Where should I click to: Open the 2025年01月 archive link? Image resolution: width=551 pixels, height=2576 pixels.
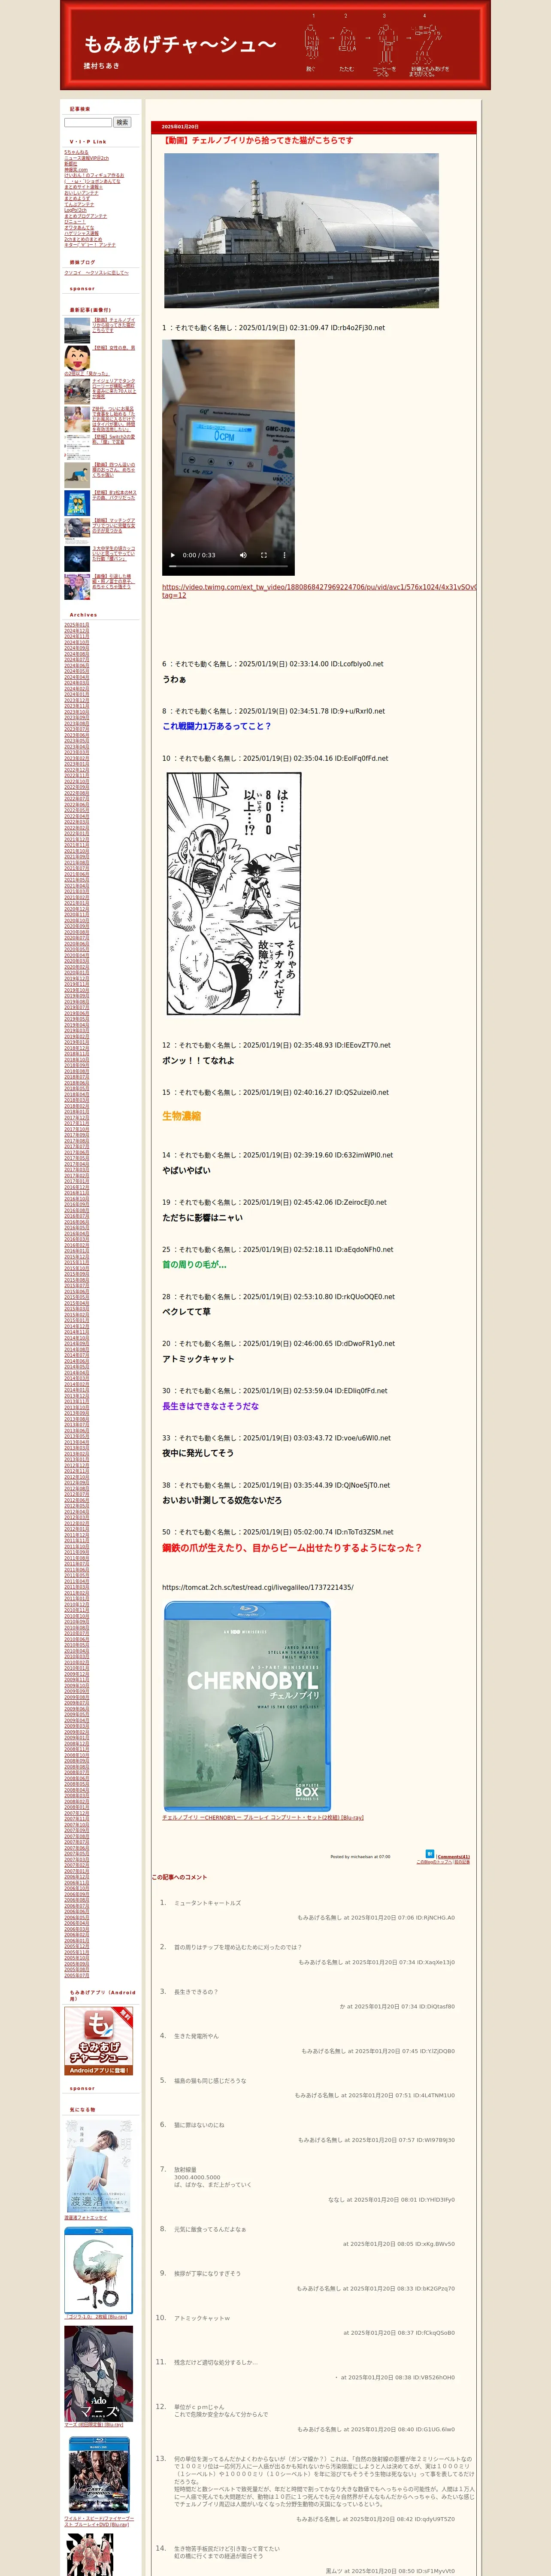77,625
